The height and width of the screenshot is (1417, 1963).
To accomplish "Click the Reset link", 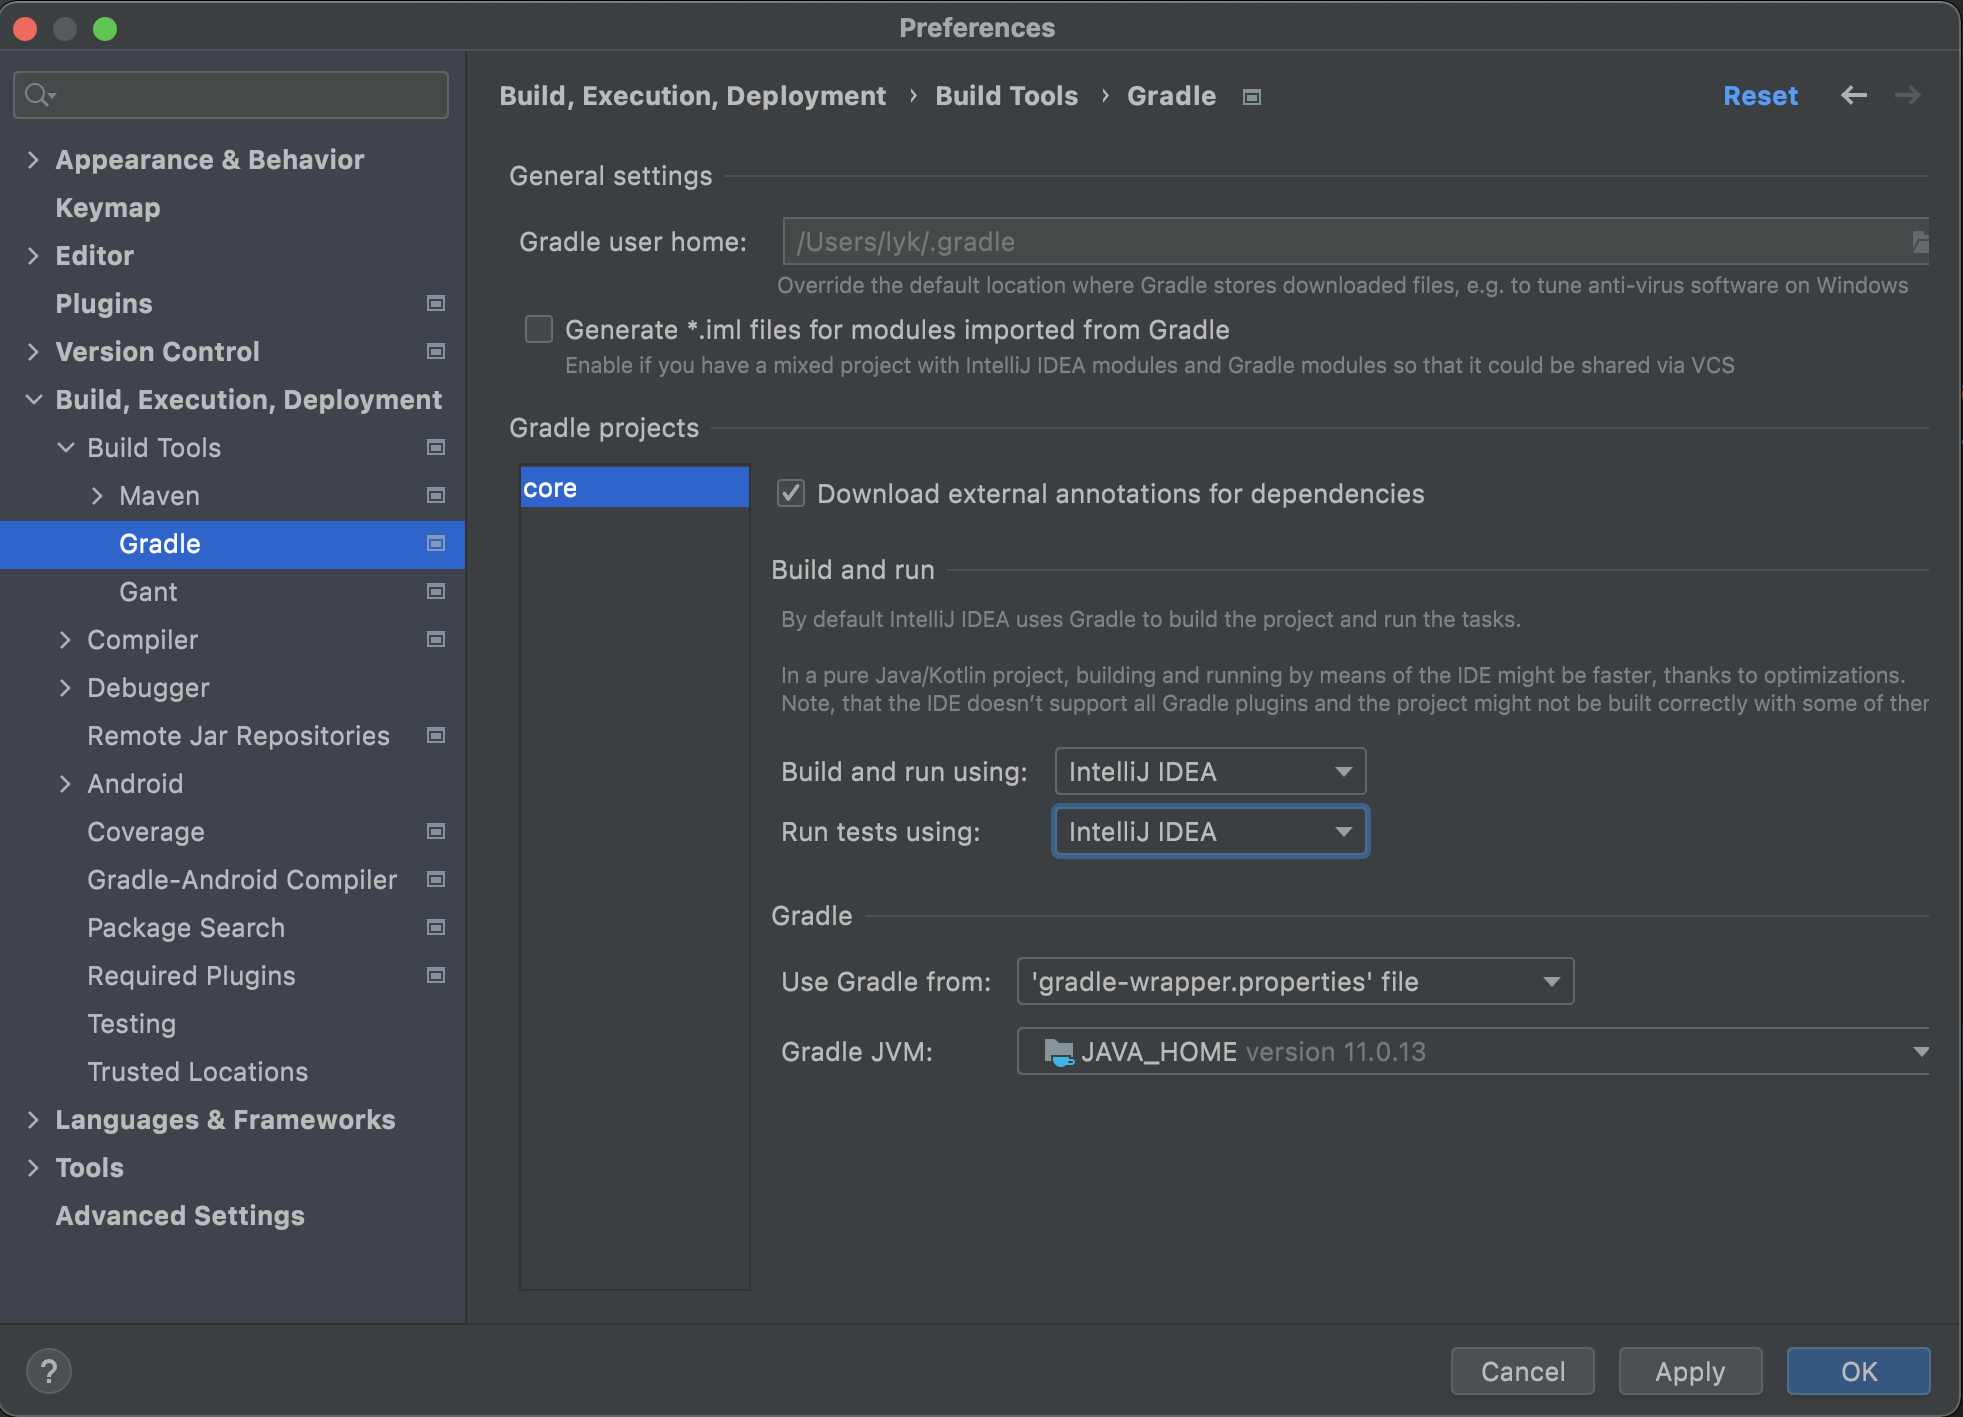I will [1760, 96].
